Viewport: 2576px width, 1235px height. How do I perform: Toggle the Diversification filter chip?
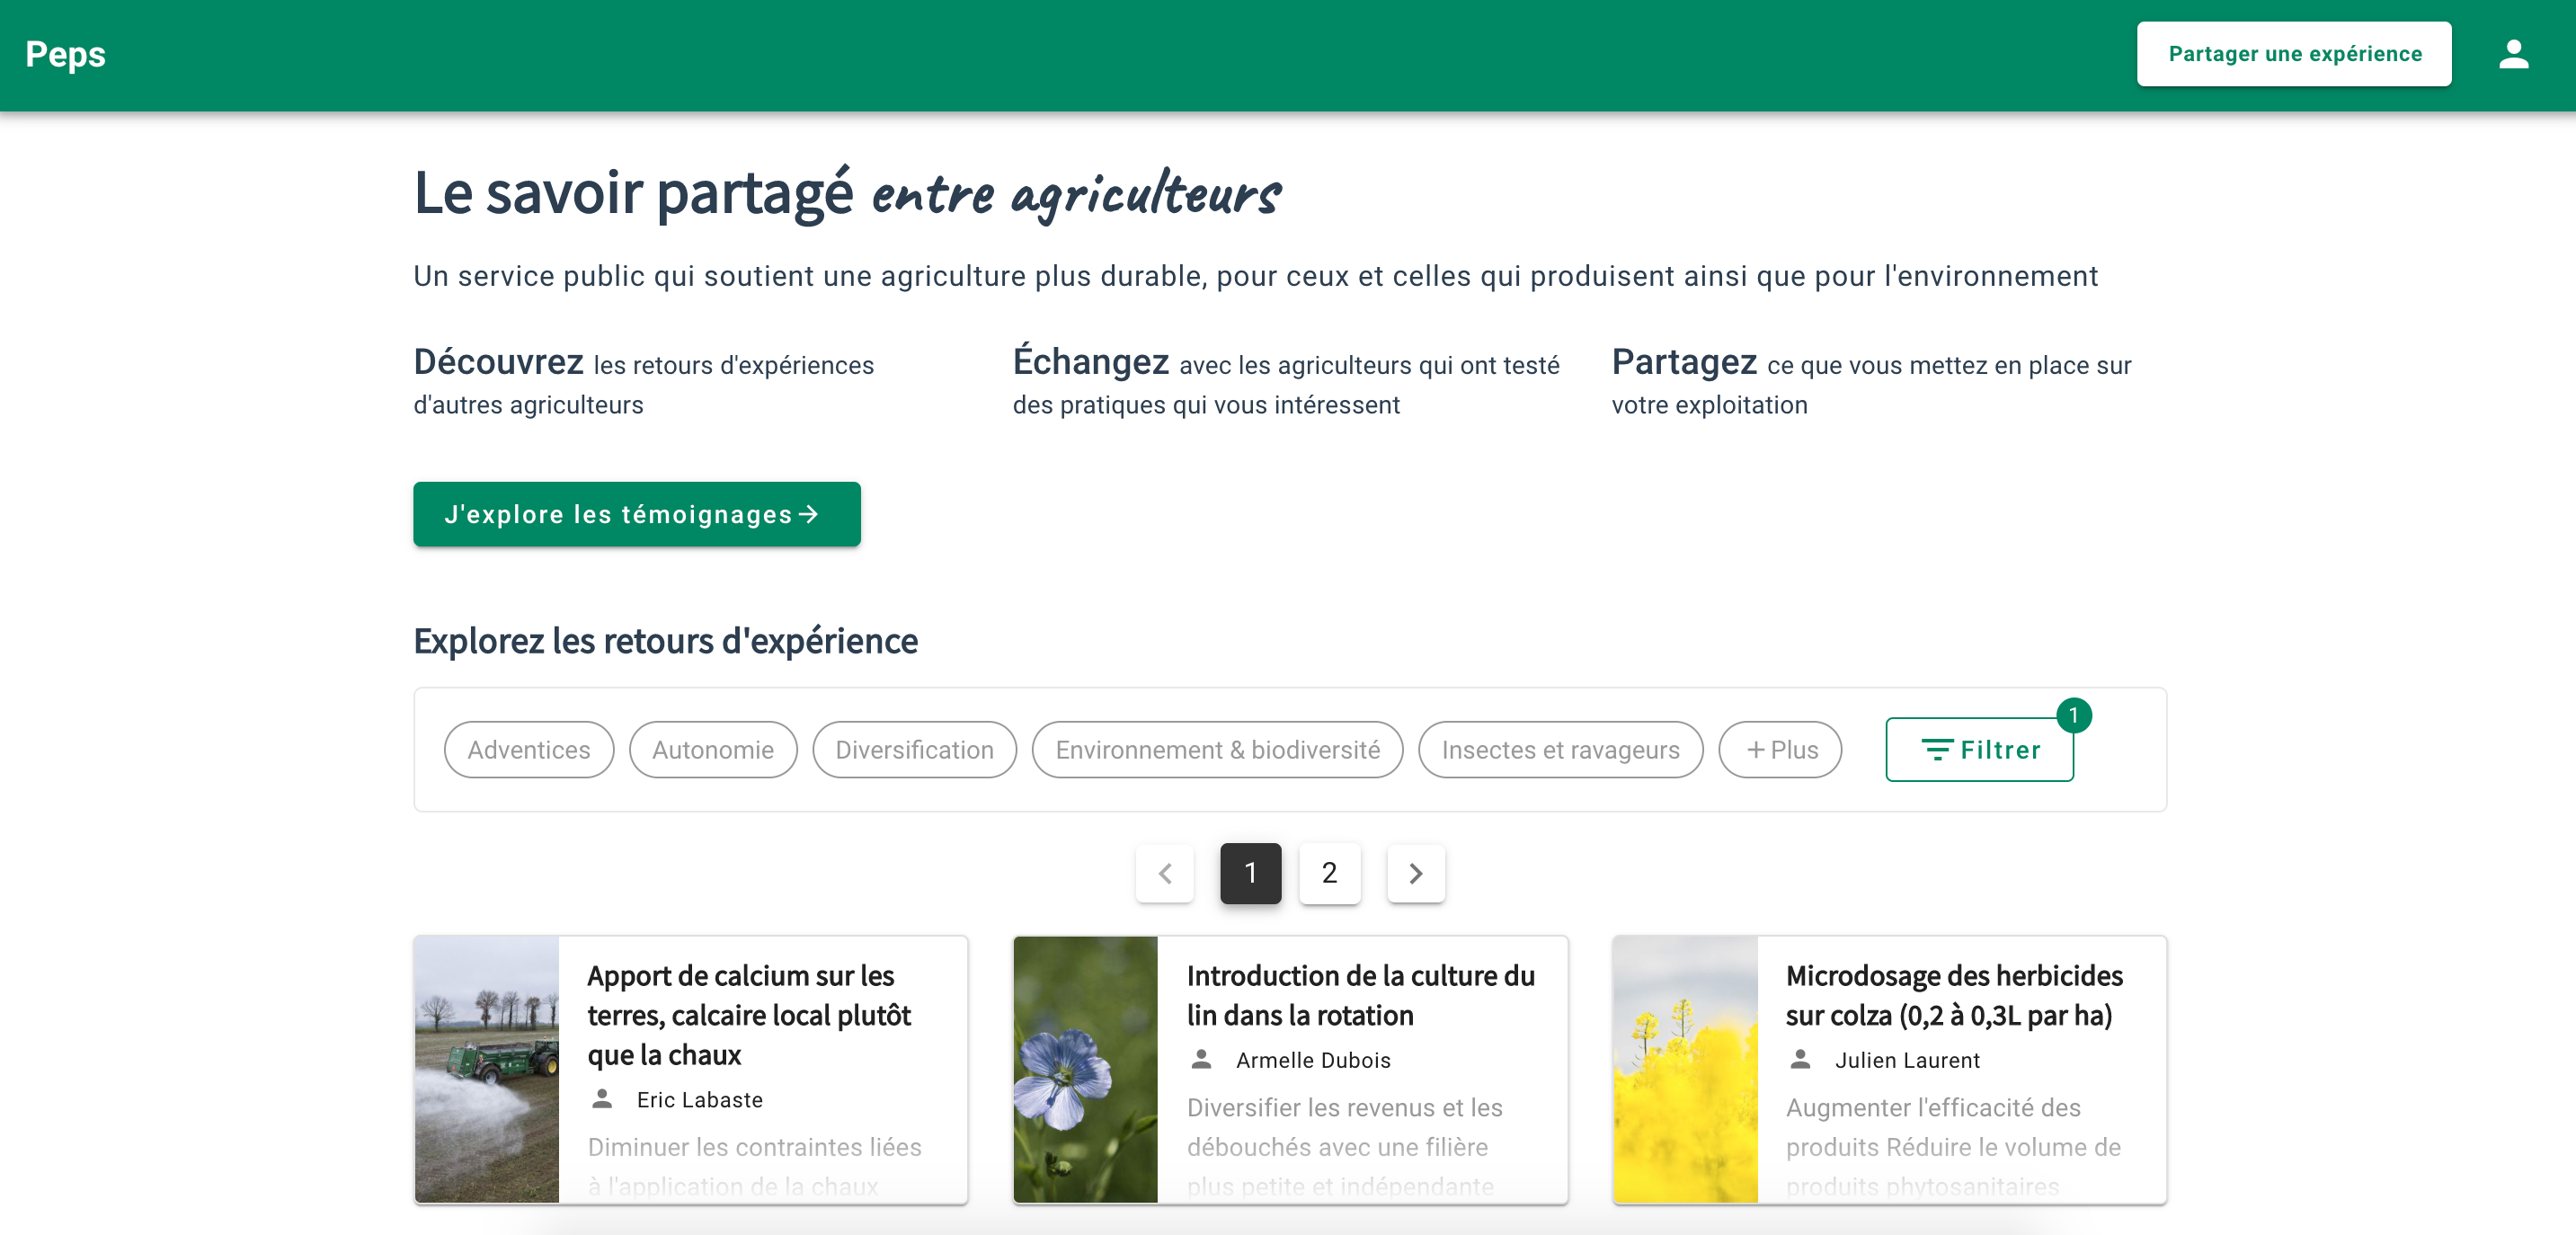[x=914, y=750]
